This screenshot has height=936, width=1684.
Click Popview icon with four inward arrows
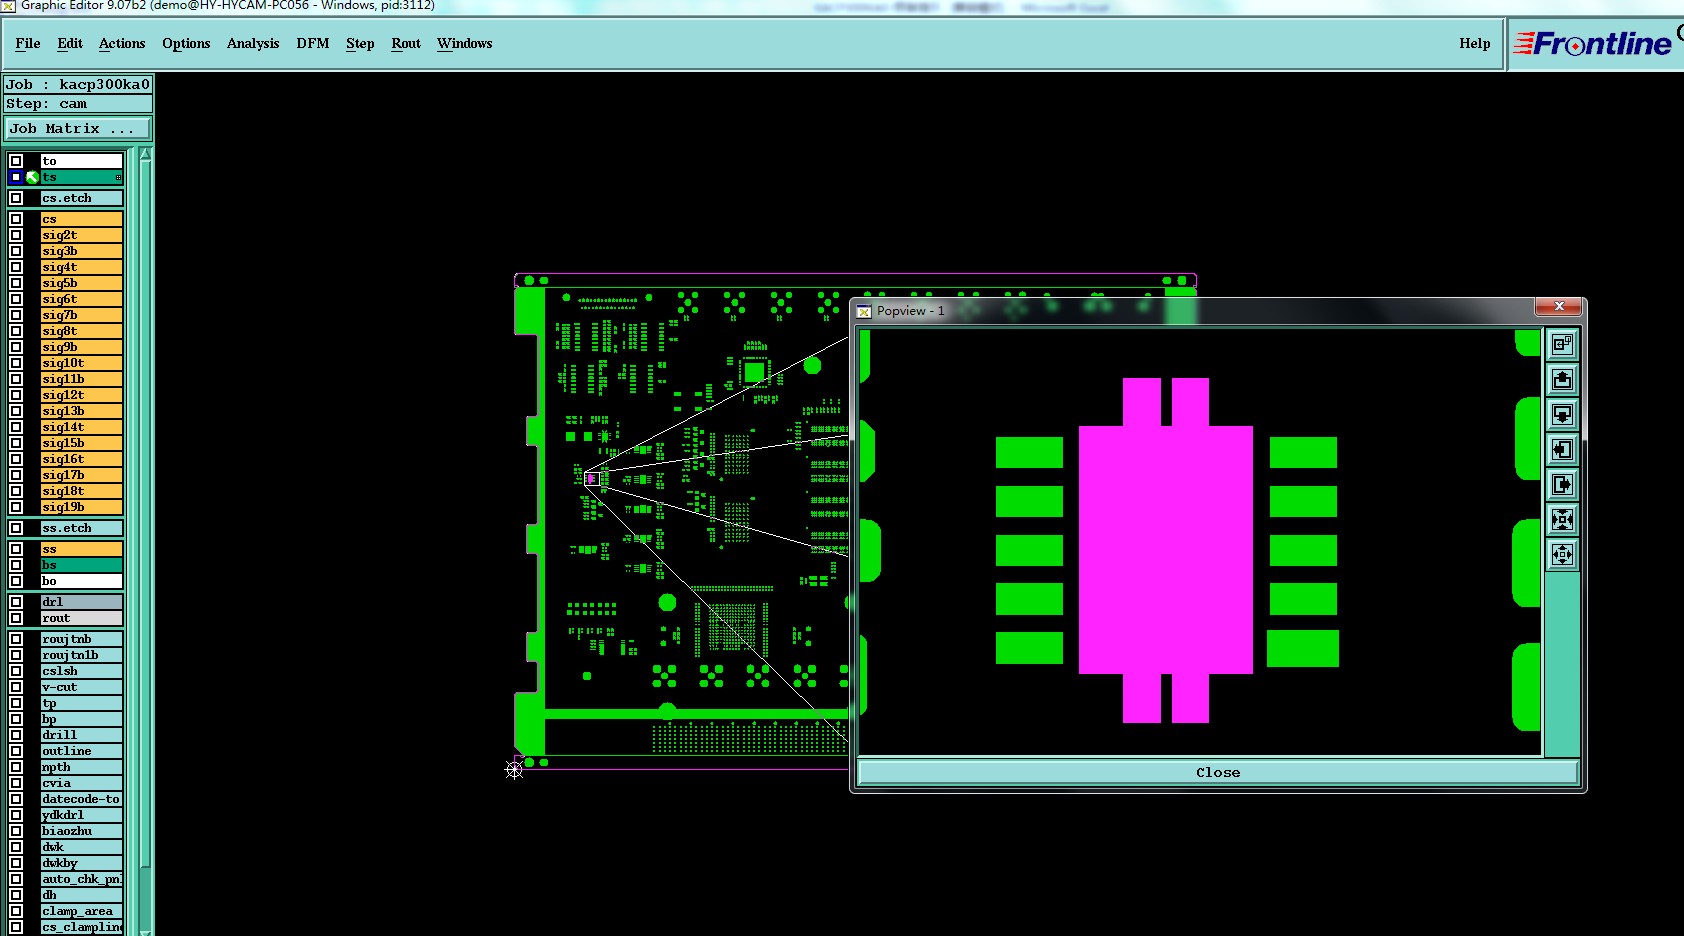point(1562,519)
